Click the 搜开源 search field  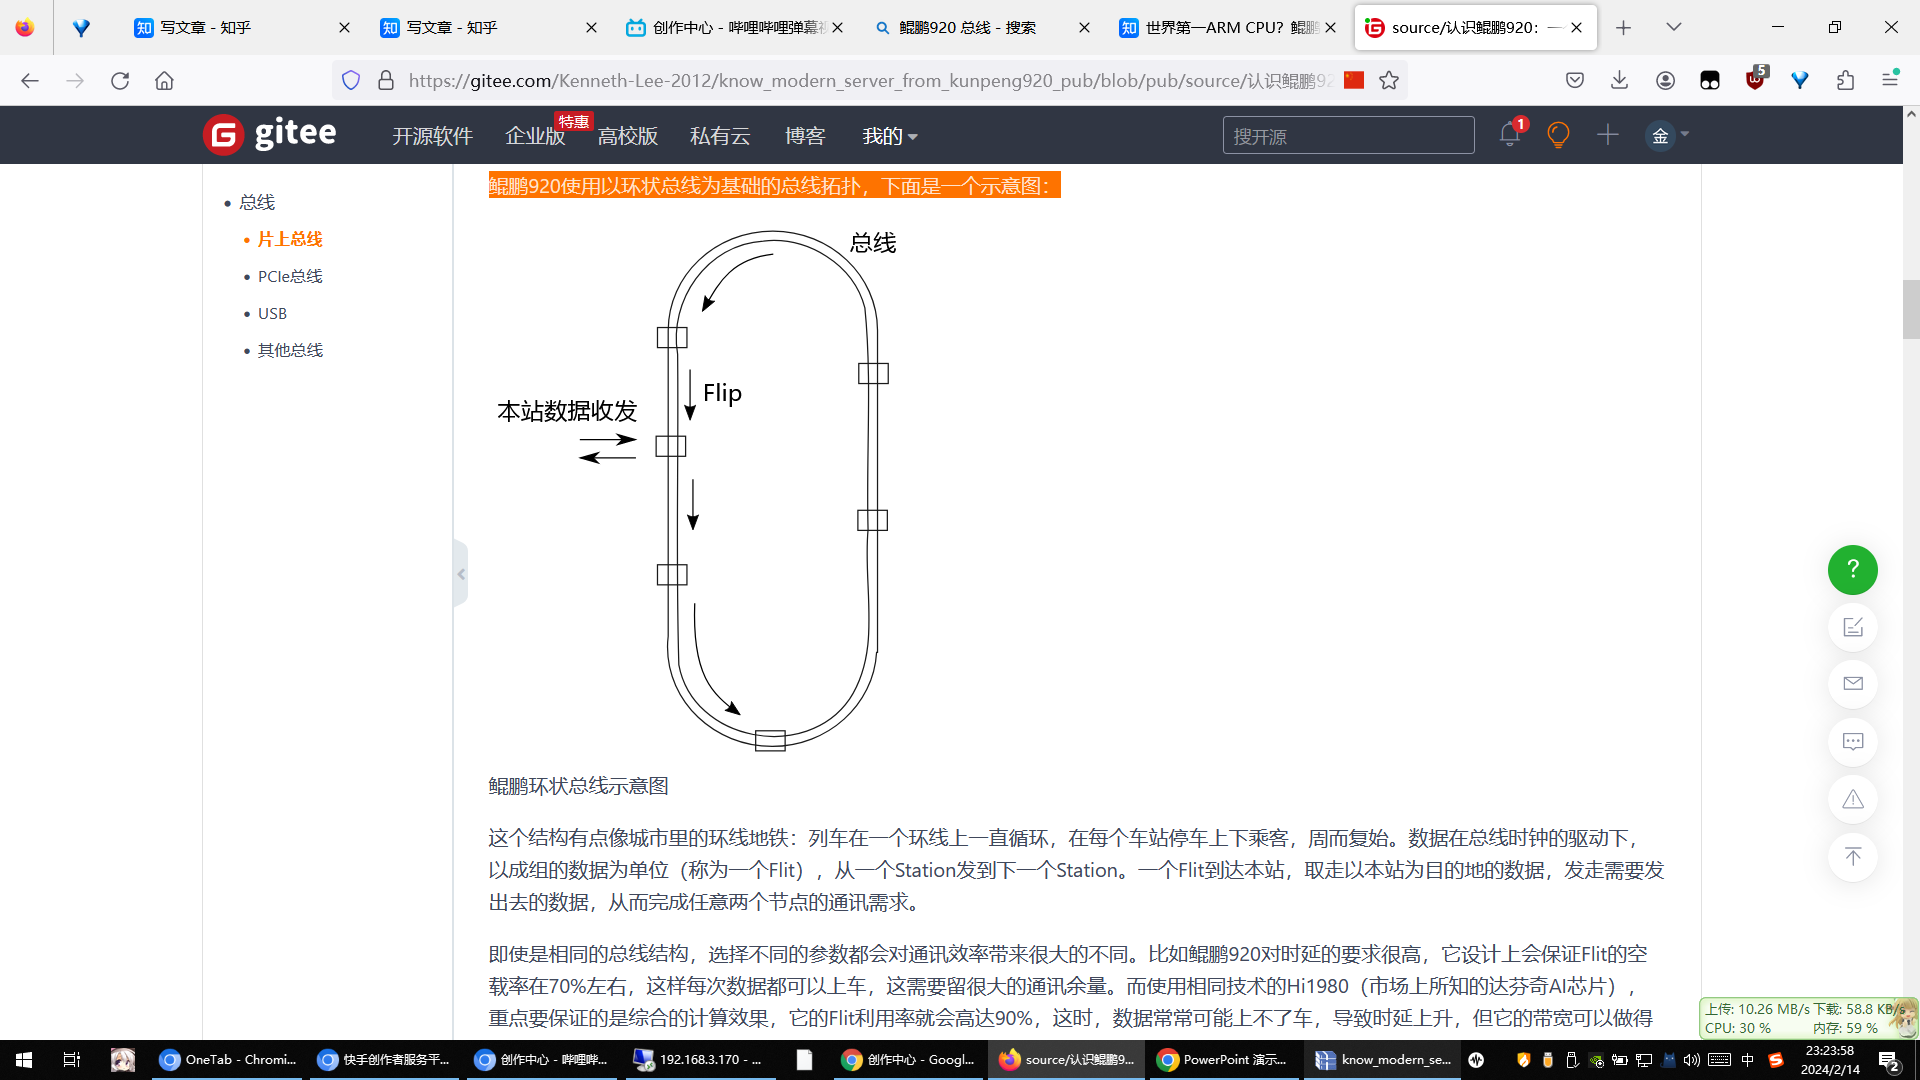click(x=1348, y=134)
